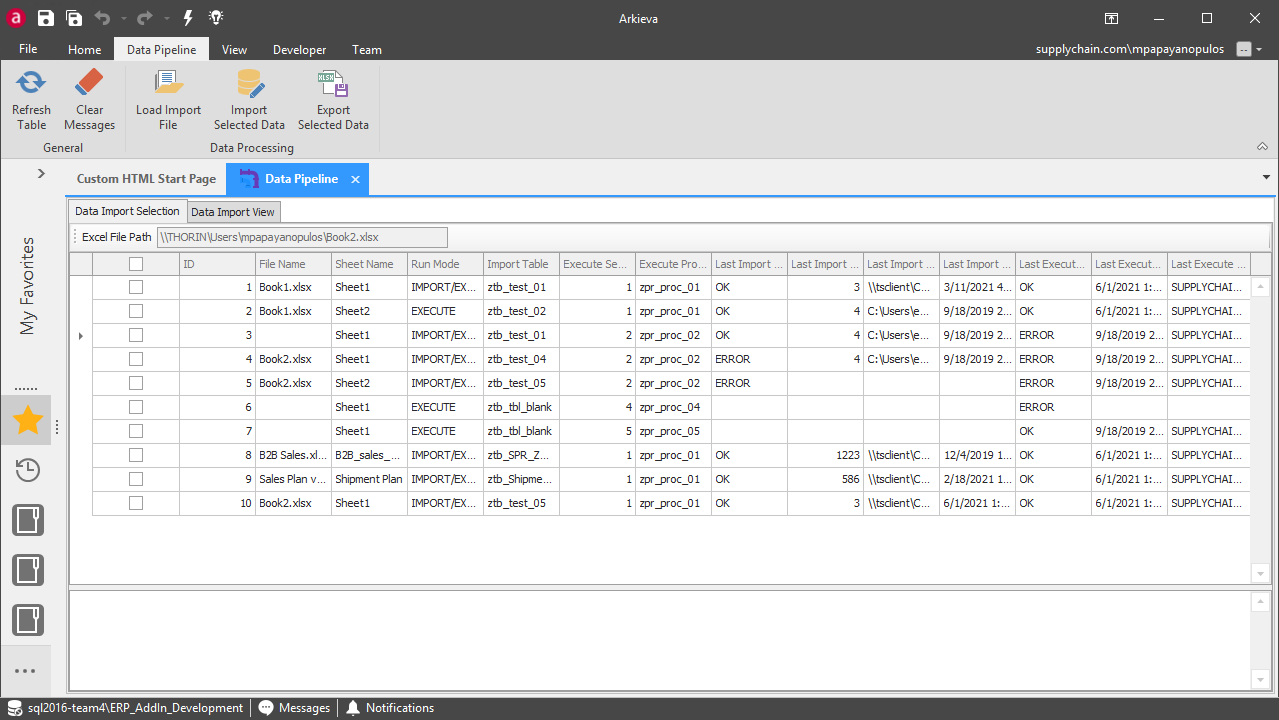Toggle the select-all header checkbox
Screen dimensions: 1279x720
136,264
